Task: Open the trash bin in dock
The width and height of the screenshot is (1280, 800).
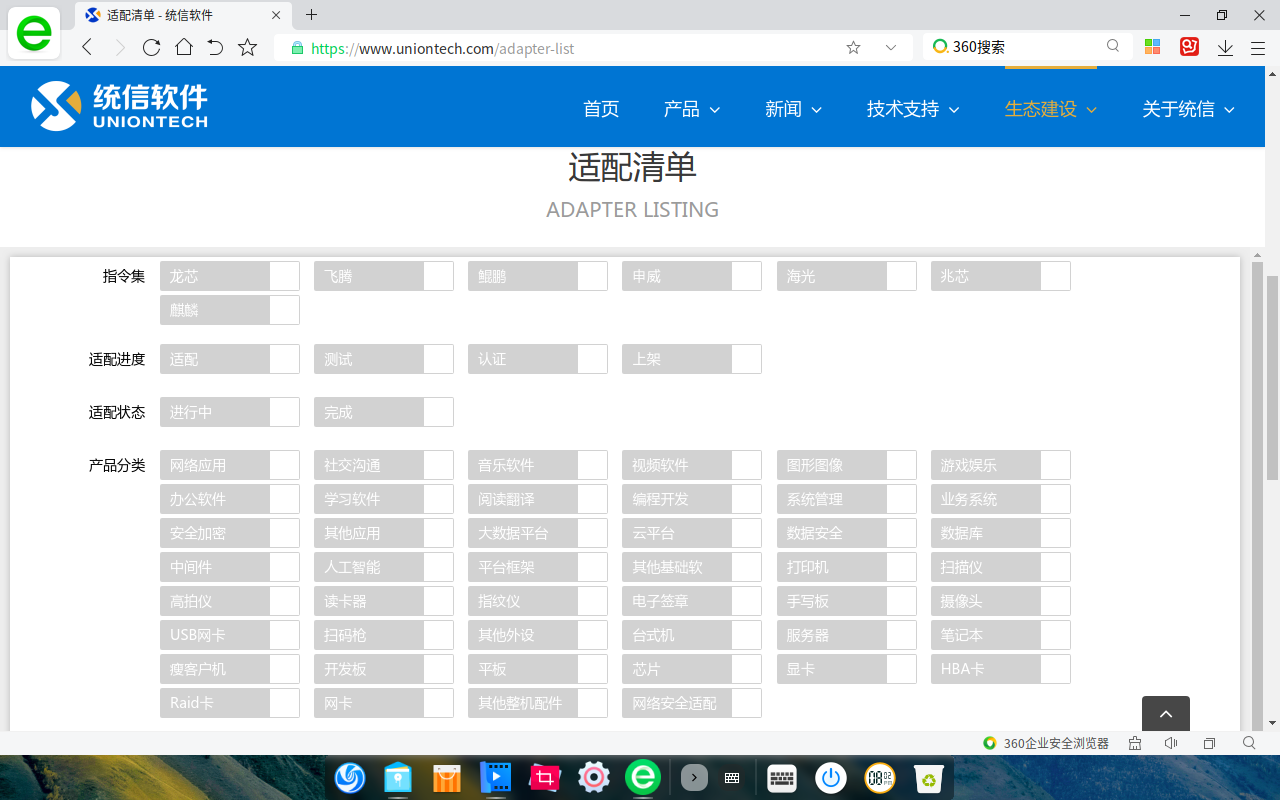Action: [x=929, y=777]
